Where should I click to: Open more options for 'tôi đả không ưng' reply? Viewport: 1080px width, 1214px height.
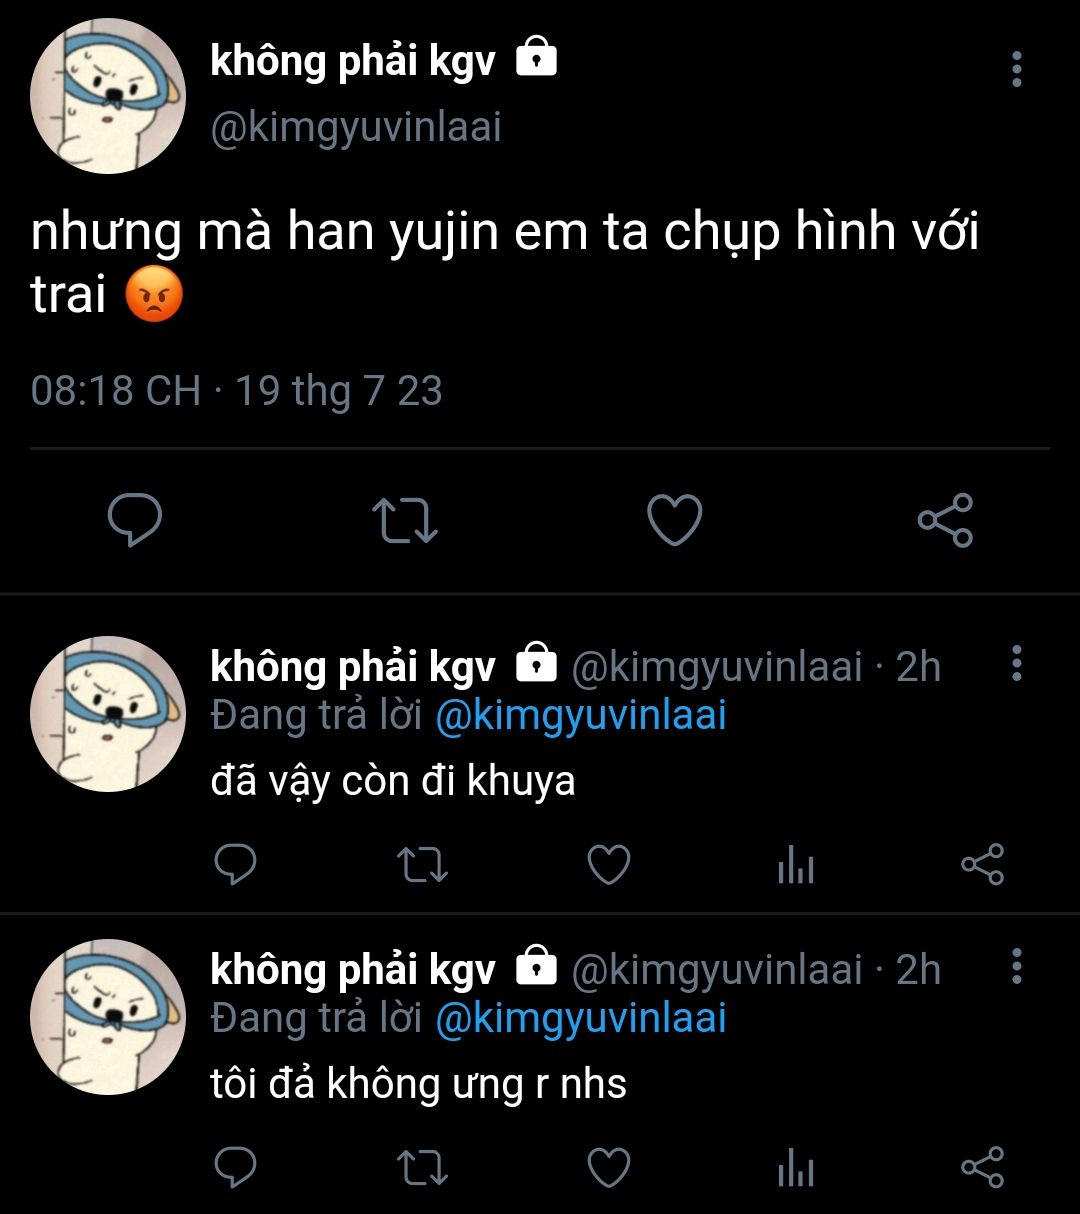point(1017,966)
